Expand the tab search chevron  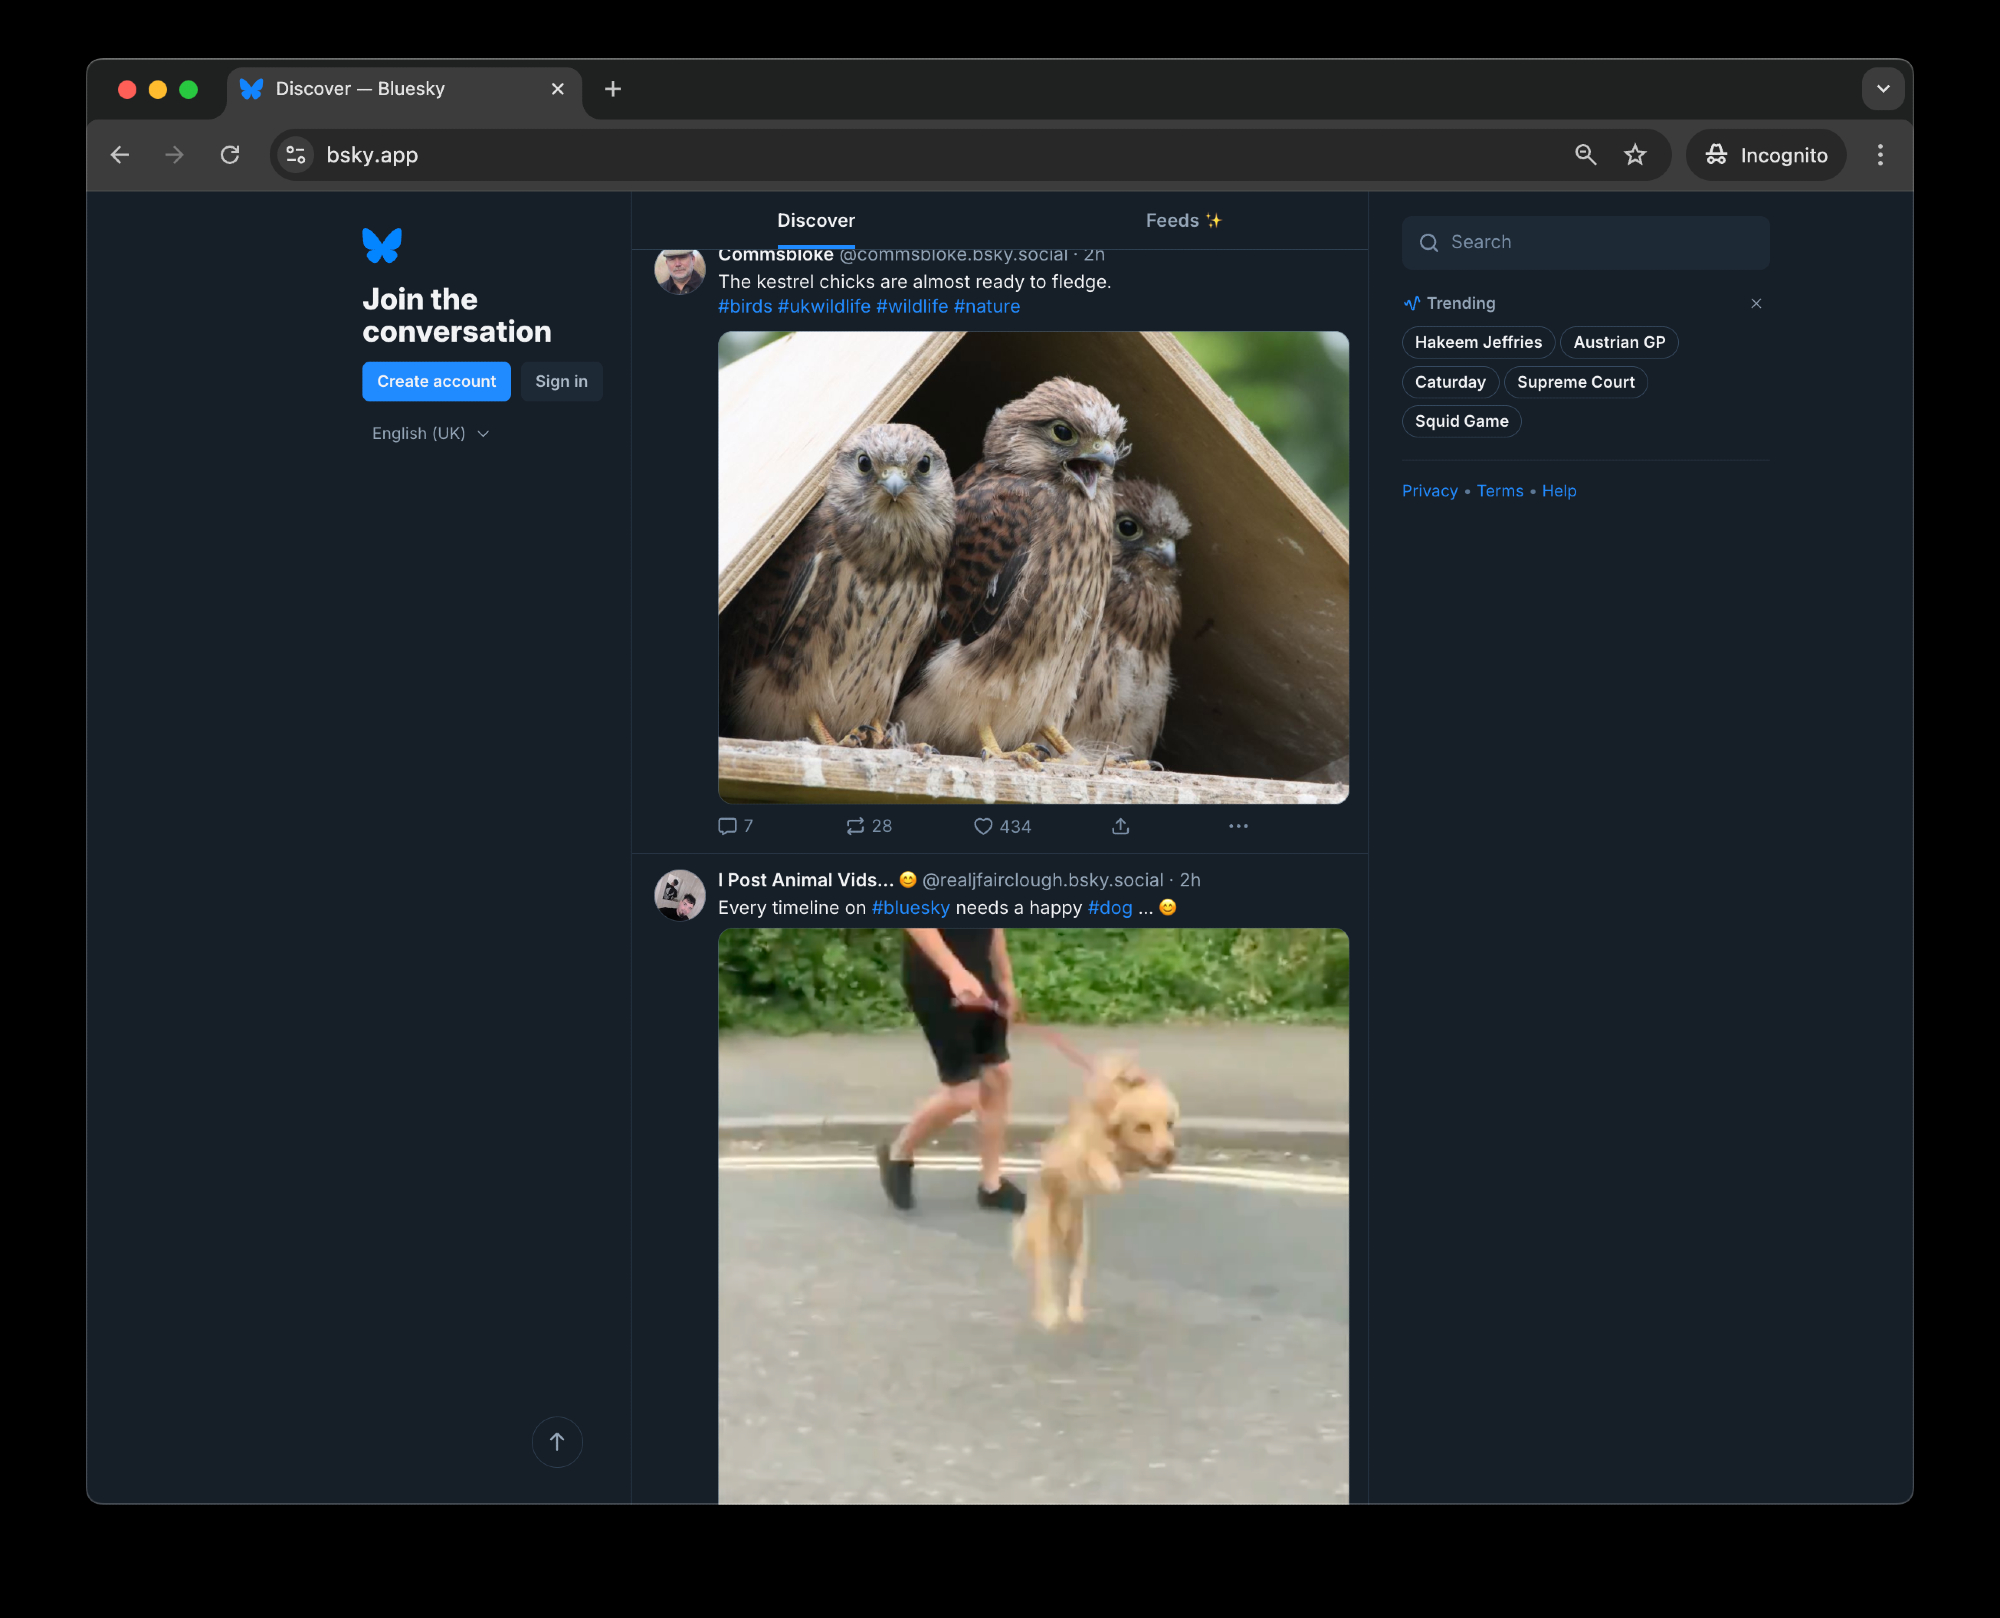coord(1882,89)
